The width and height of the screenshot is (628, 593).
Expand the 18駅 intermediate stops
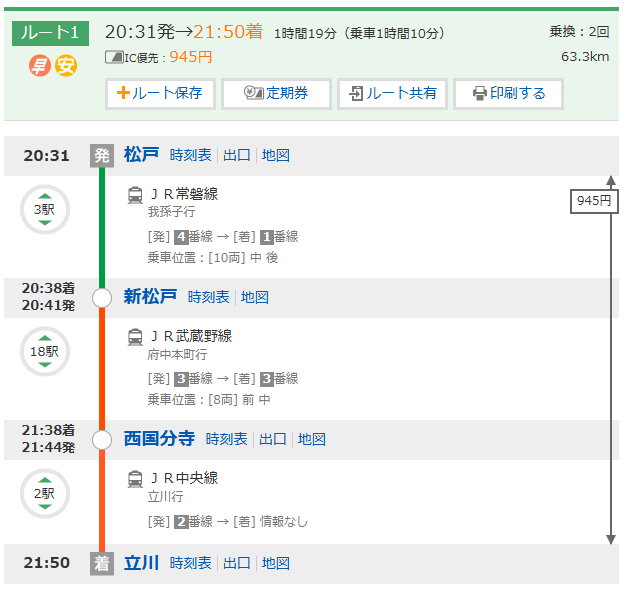click(45, 352)
